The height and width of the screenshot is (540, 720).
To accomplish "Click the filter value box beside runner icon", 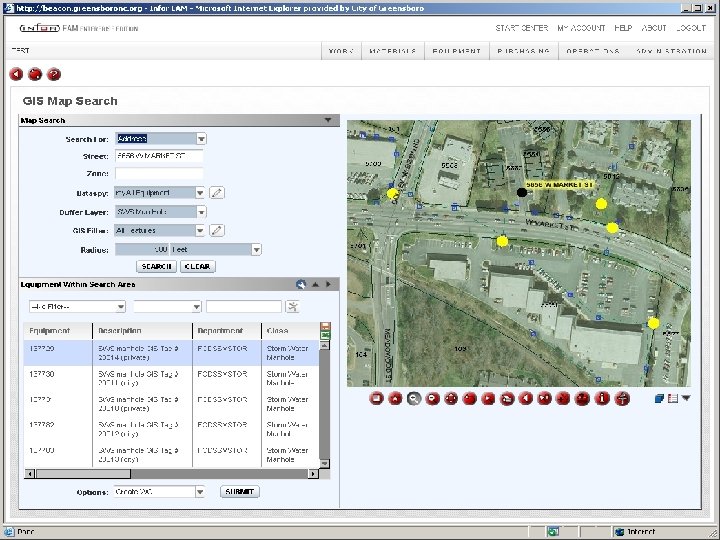I will pos(244,306).
